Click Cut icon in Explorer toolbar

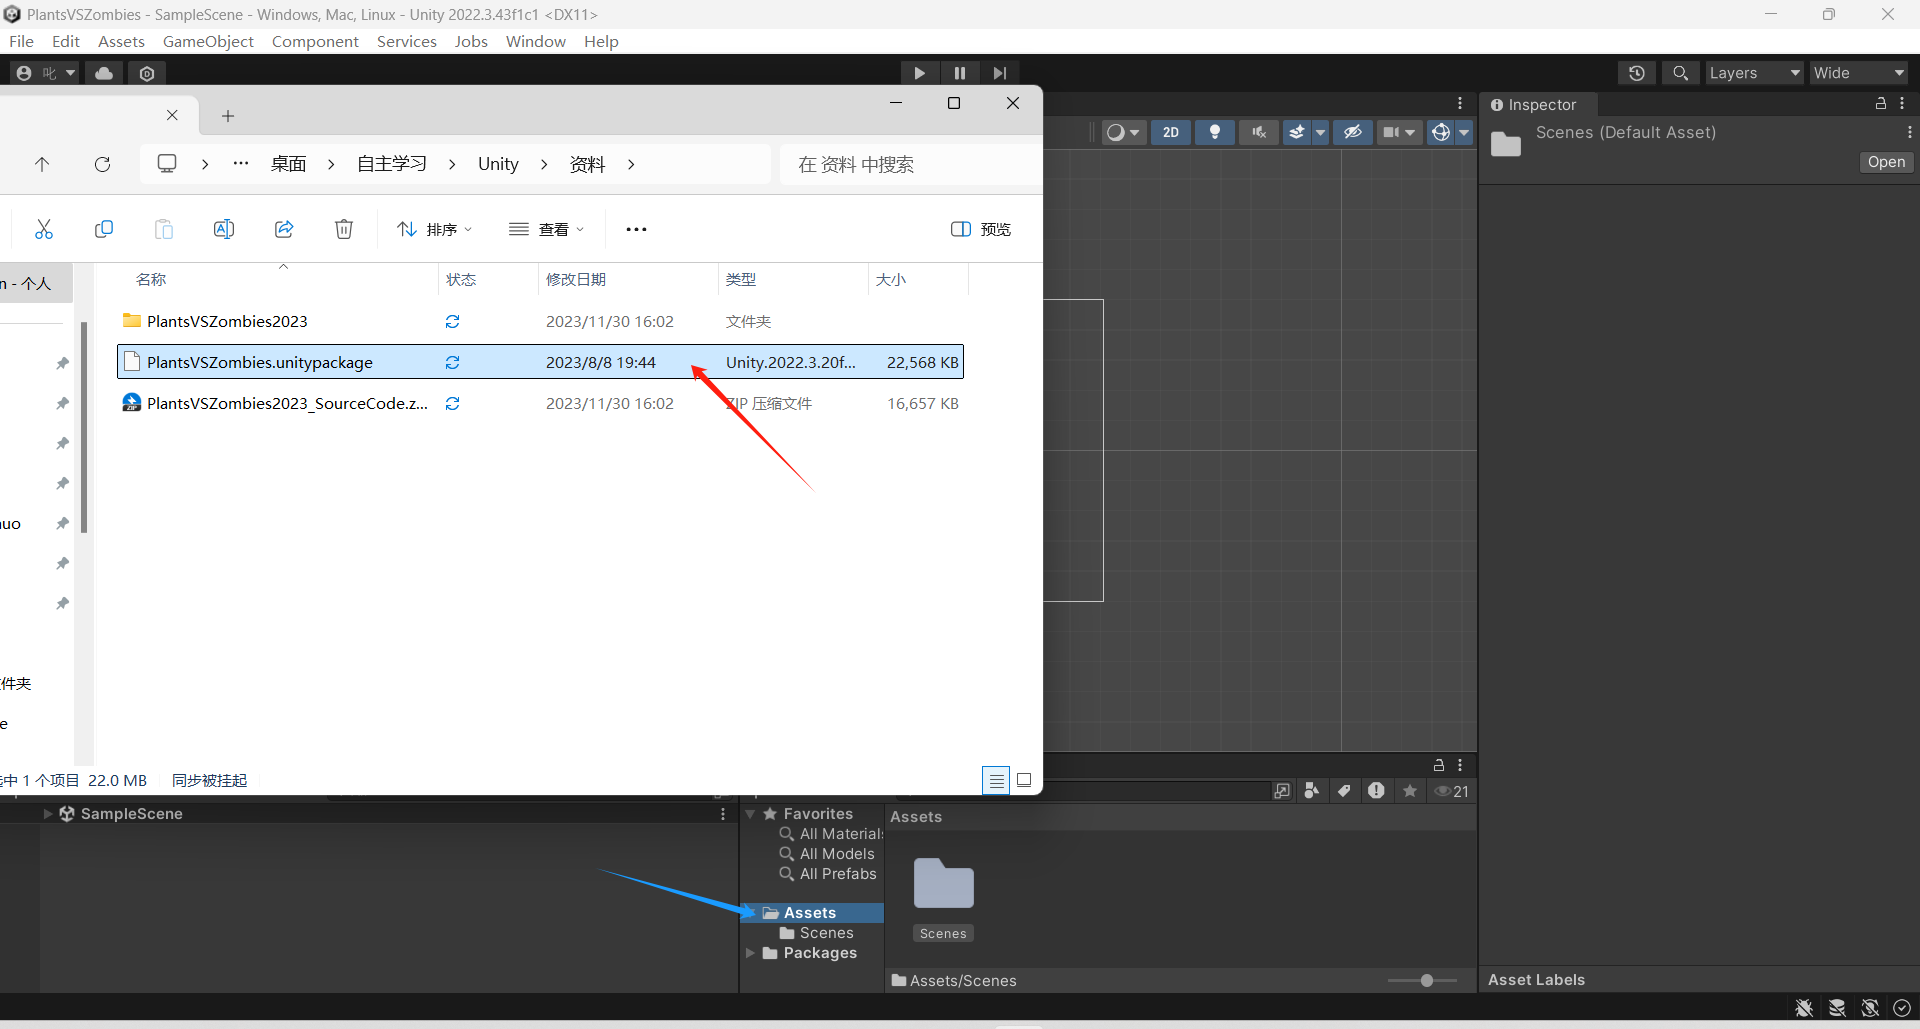tap(44, 229)
